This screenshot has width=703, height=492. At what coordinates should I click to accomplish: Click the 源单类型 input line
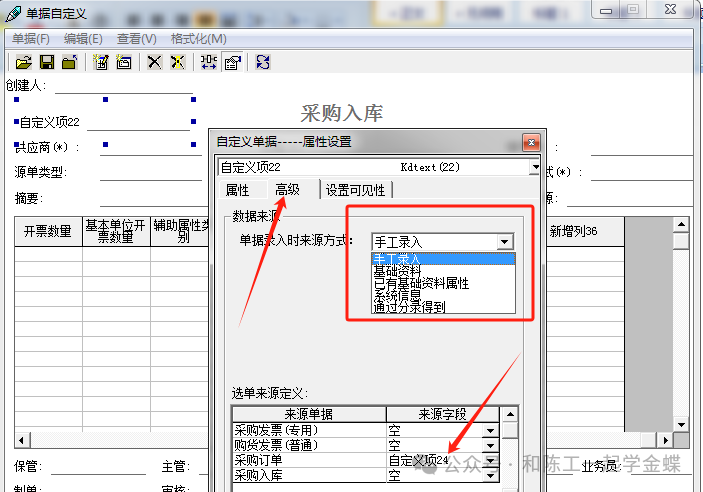coord(151,173)
